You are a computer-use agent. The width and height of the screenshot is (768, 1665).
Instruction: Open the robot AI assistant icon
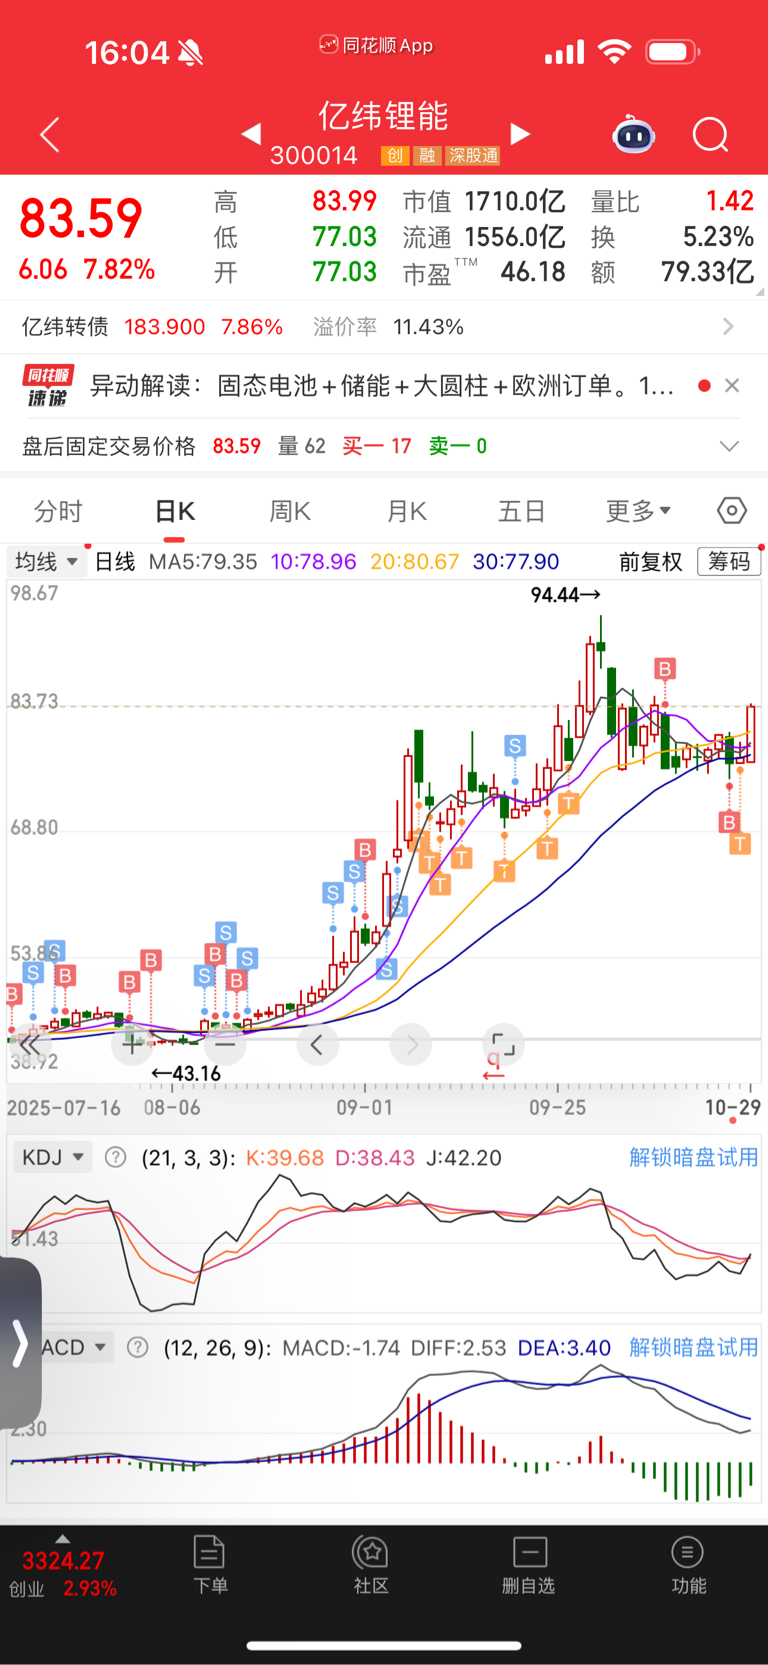click(634, 134)
